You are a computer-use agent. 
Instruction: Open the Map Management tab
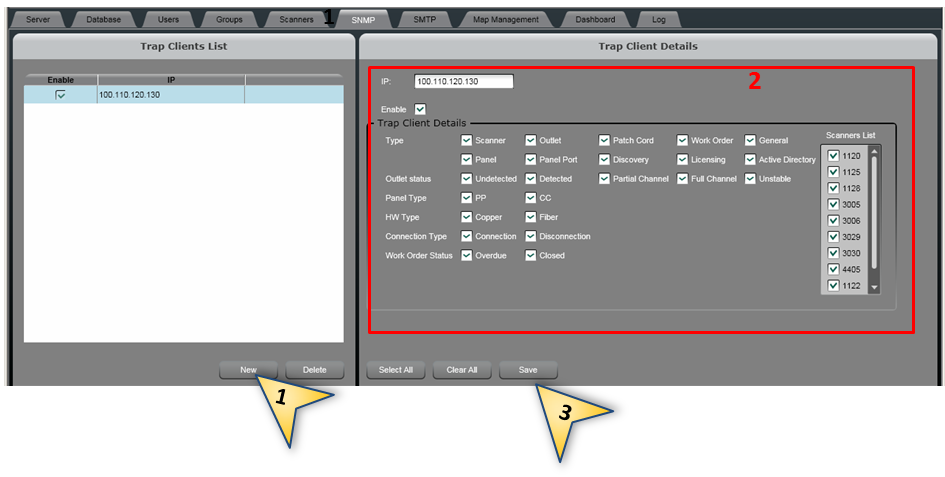click(505, 19)
